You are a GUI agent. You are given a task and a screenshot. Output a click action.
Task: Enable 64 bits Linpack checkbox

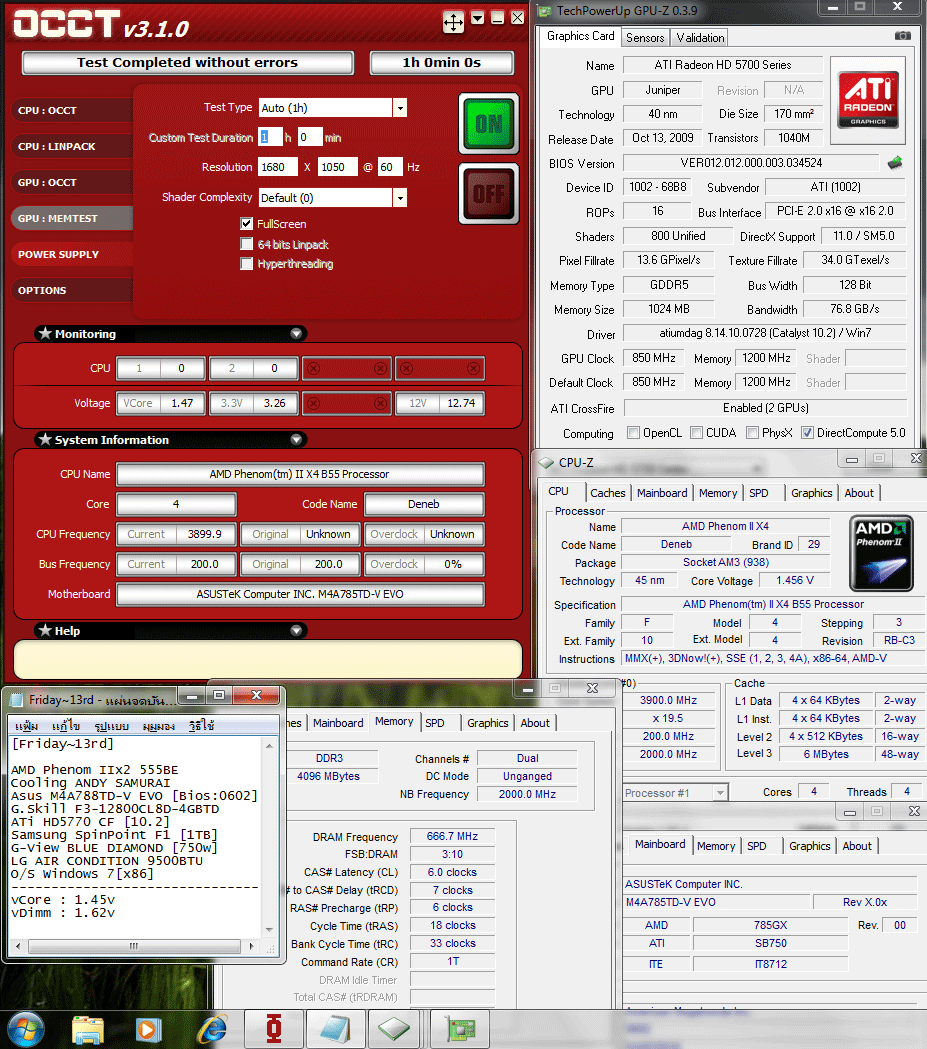pos(246,244)
